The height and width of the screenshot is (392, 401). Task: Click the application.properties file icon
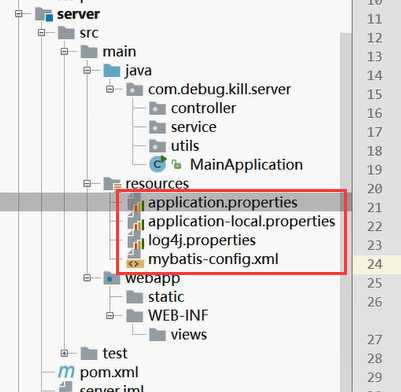click(136, 203)
